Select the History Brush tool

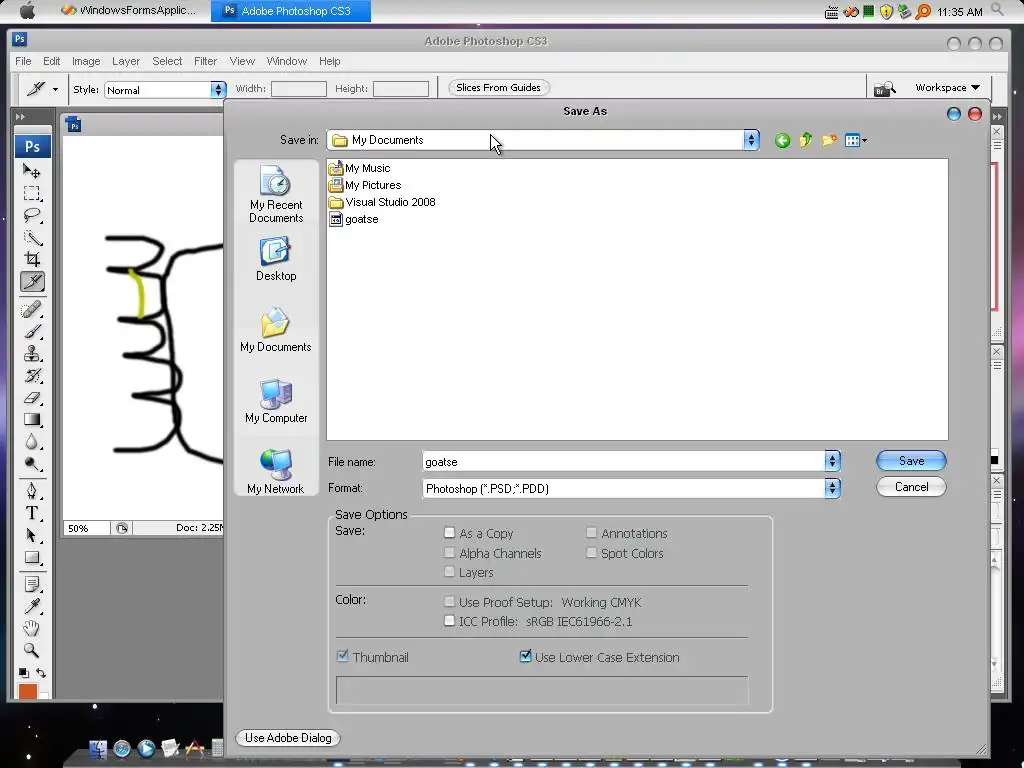point(31,376)
